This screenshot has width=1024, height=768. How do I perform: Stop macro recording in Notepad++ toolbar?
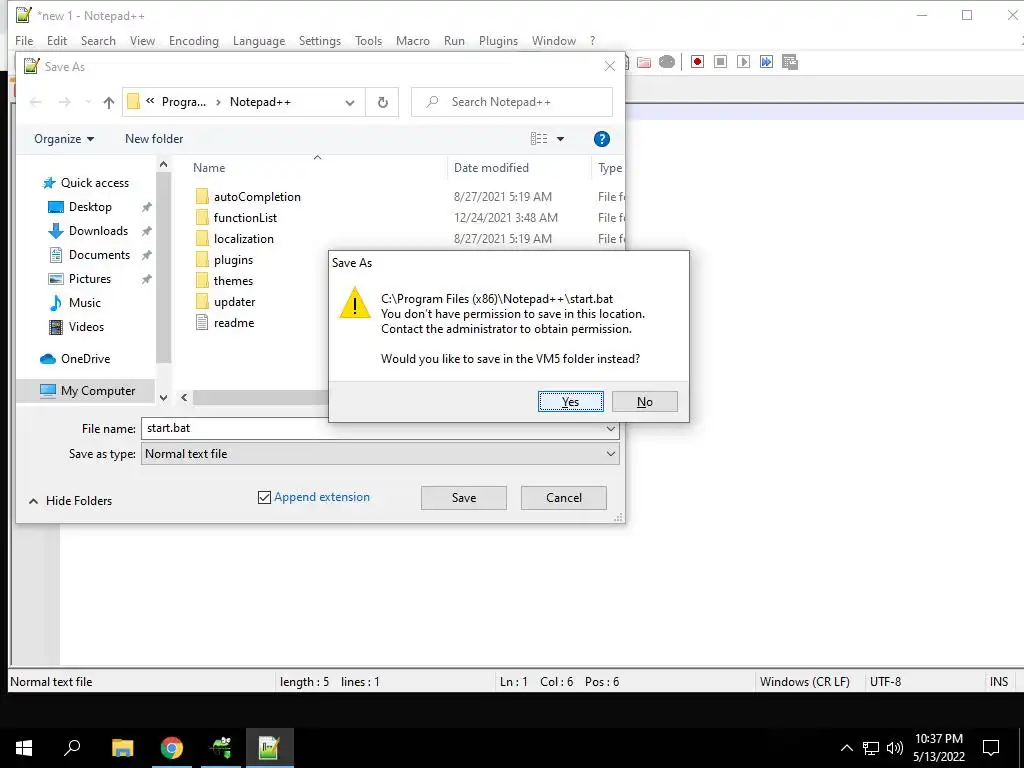[720, 62]
